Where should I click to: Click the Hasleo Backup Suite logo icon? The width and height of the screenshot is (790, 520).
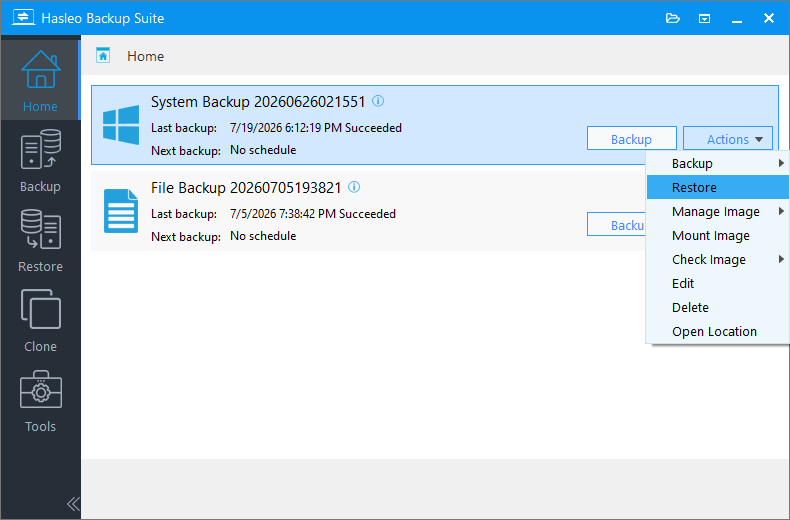pos(23,18)
